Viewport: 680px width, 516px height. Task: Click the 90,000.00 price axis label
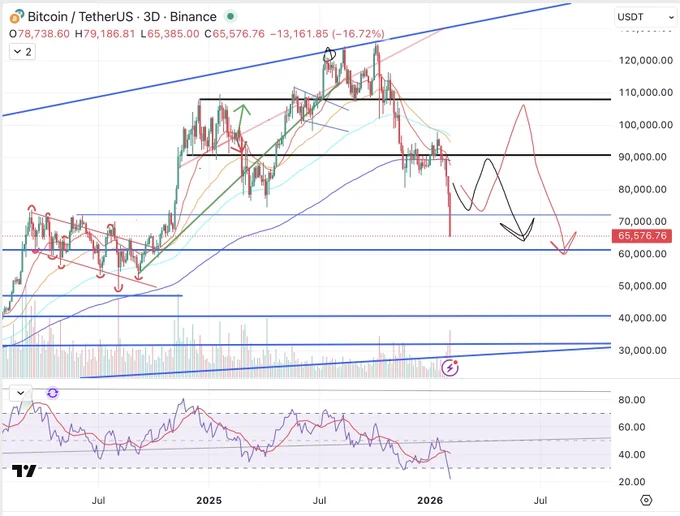(x=643, y=157)
